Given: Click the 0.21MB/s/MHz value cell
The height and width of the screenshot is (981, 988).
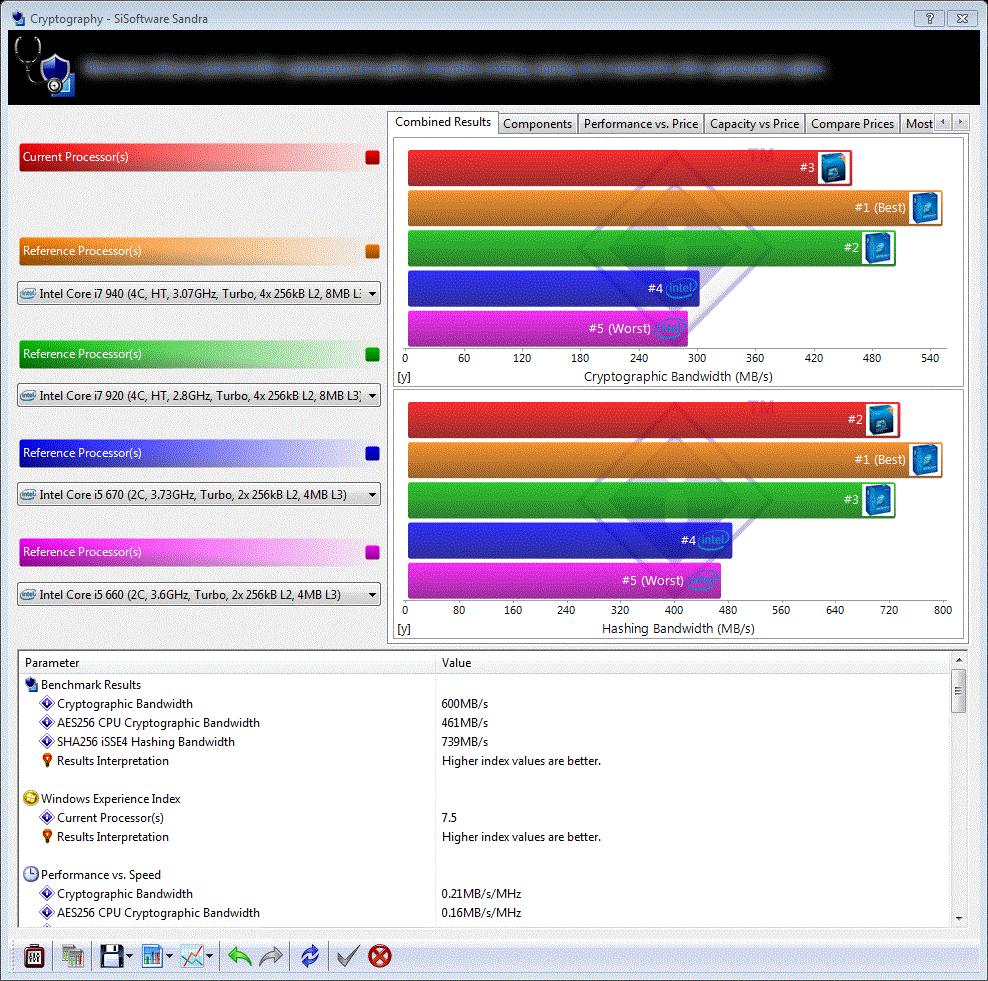Looking at the screenshot, I should pos(481,893).
